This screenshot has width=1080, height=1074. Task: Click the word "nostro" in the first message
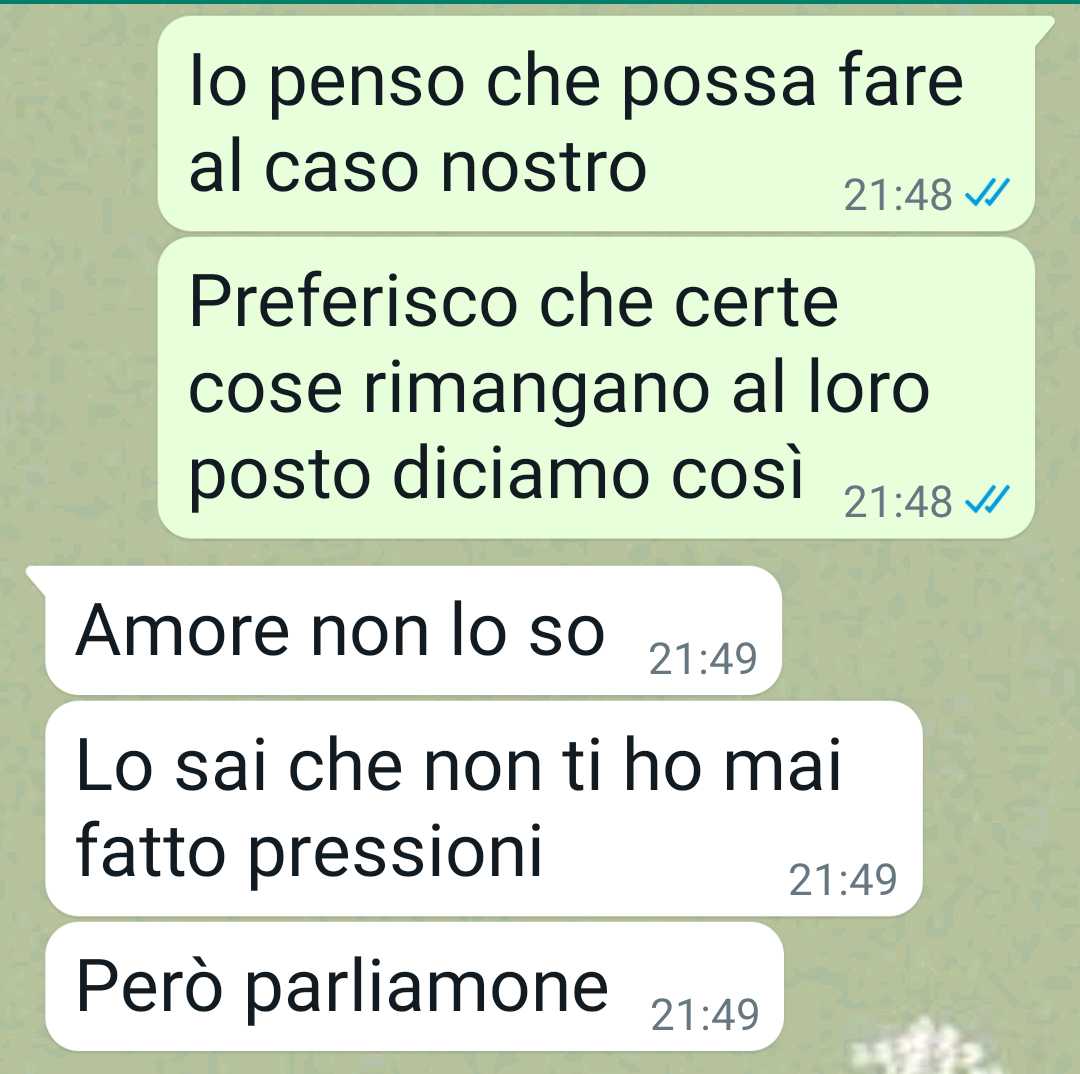coord(543,167)
